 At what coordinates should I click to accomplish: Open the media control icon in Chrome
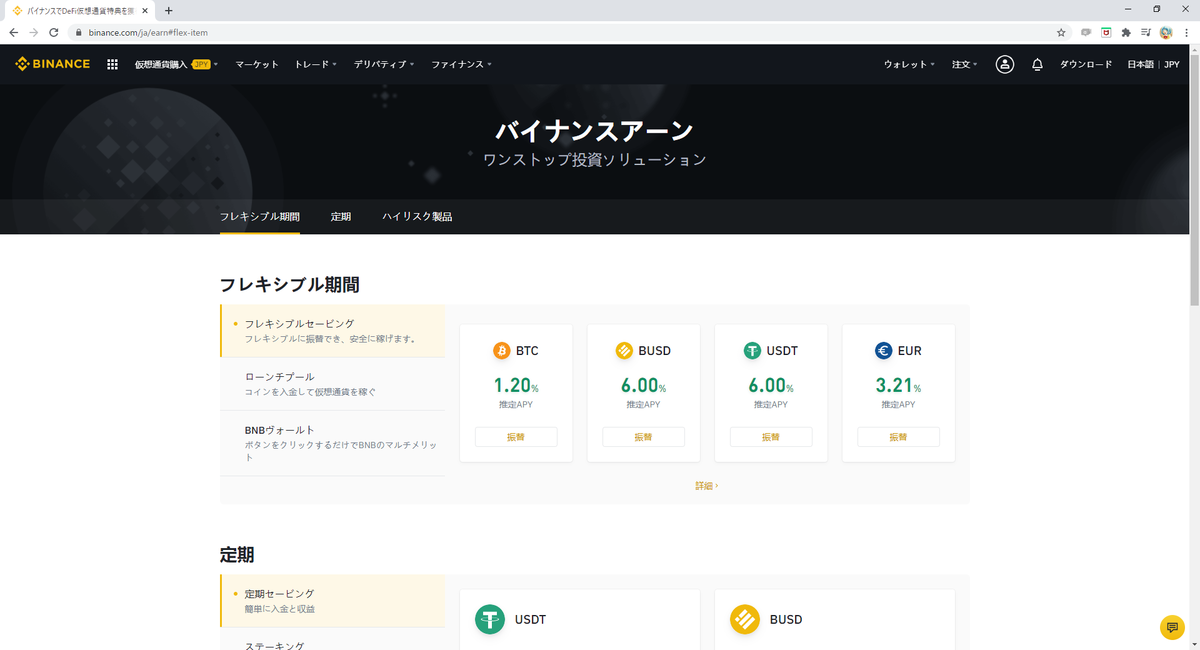(1146, 32)
